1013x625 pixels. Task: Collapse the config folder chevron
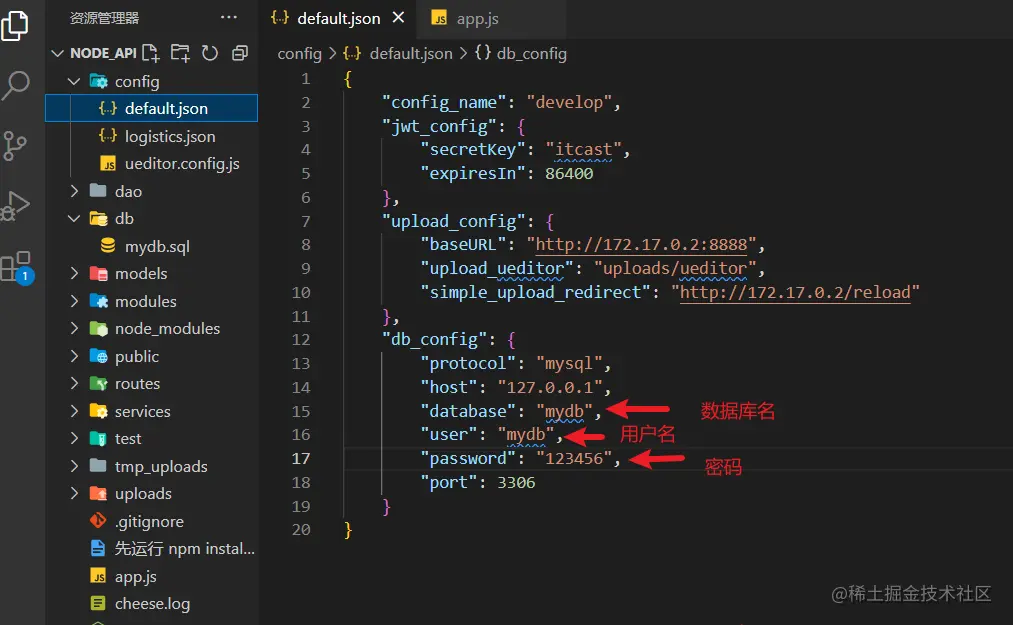point(74,81)
